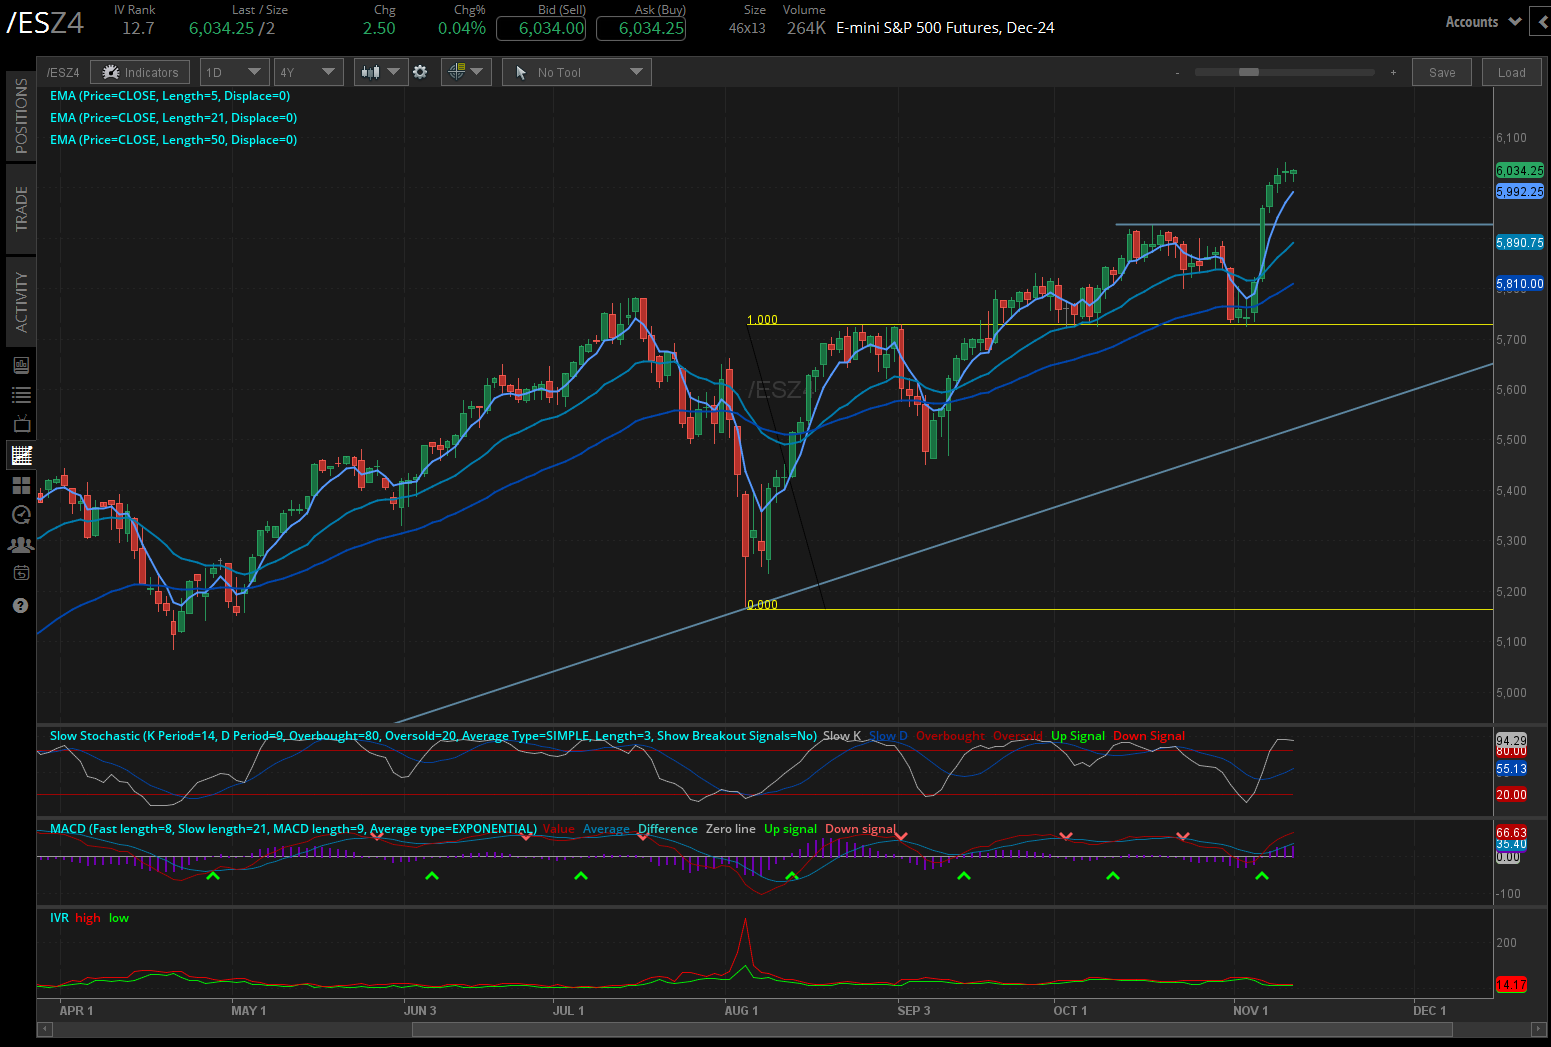Open the community (people) icon in sidebar
This screenshot has height=1047, width=1551.
tap(20, 544)
